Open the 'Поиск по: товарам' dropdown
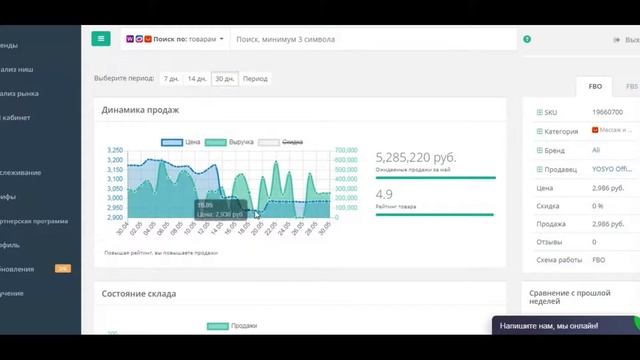This screenshot has height=360, width=640. point(175,39)
